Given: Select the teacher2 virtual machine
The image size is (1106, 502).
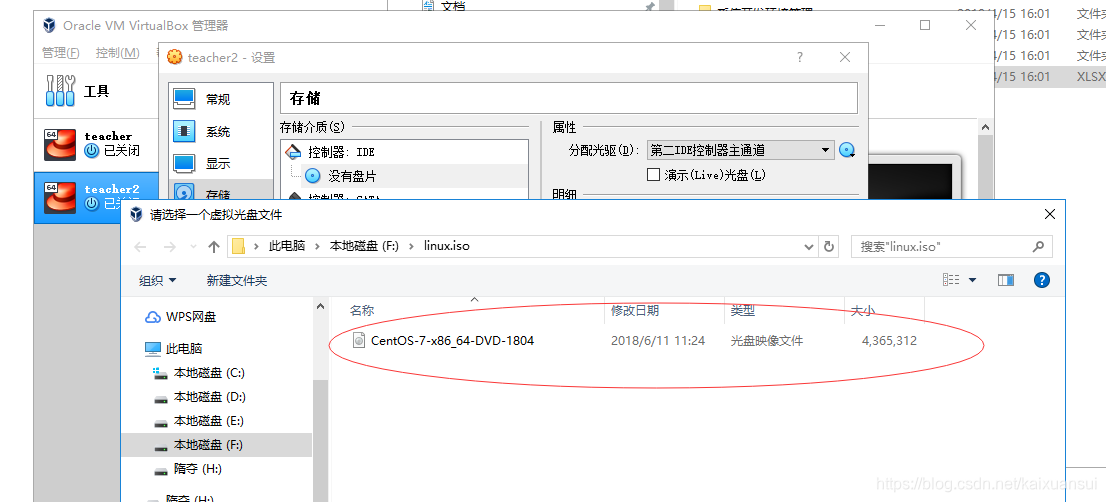Looking at the screenshot, I should pos(97,197).
